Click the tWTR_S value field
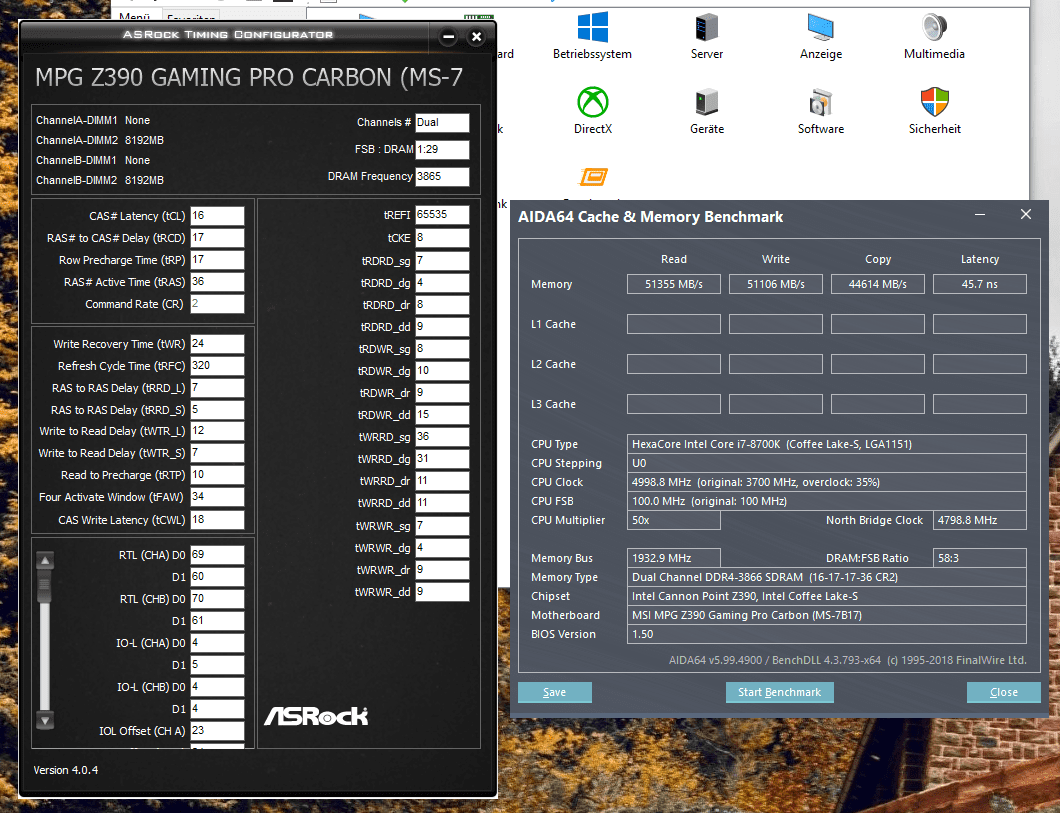The image size is (1060, 813). point(217,453)
